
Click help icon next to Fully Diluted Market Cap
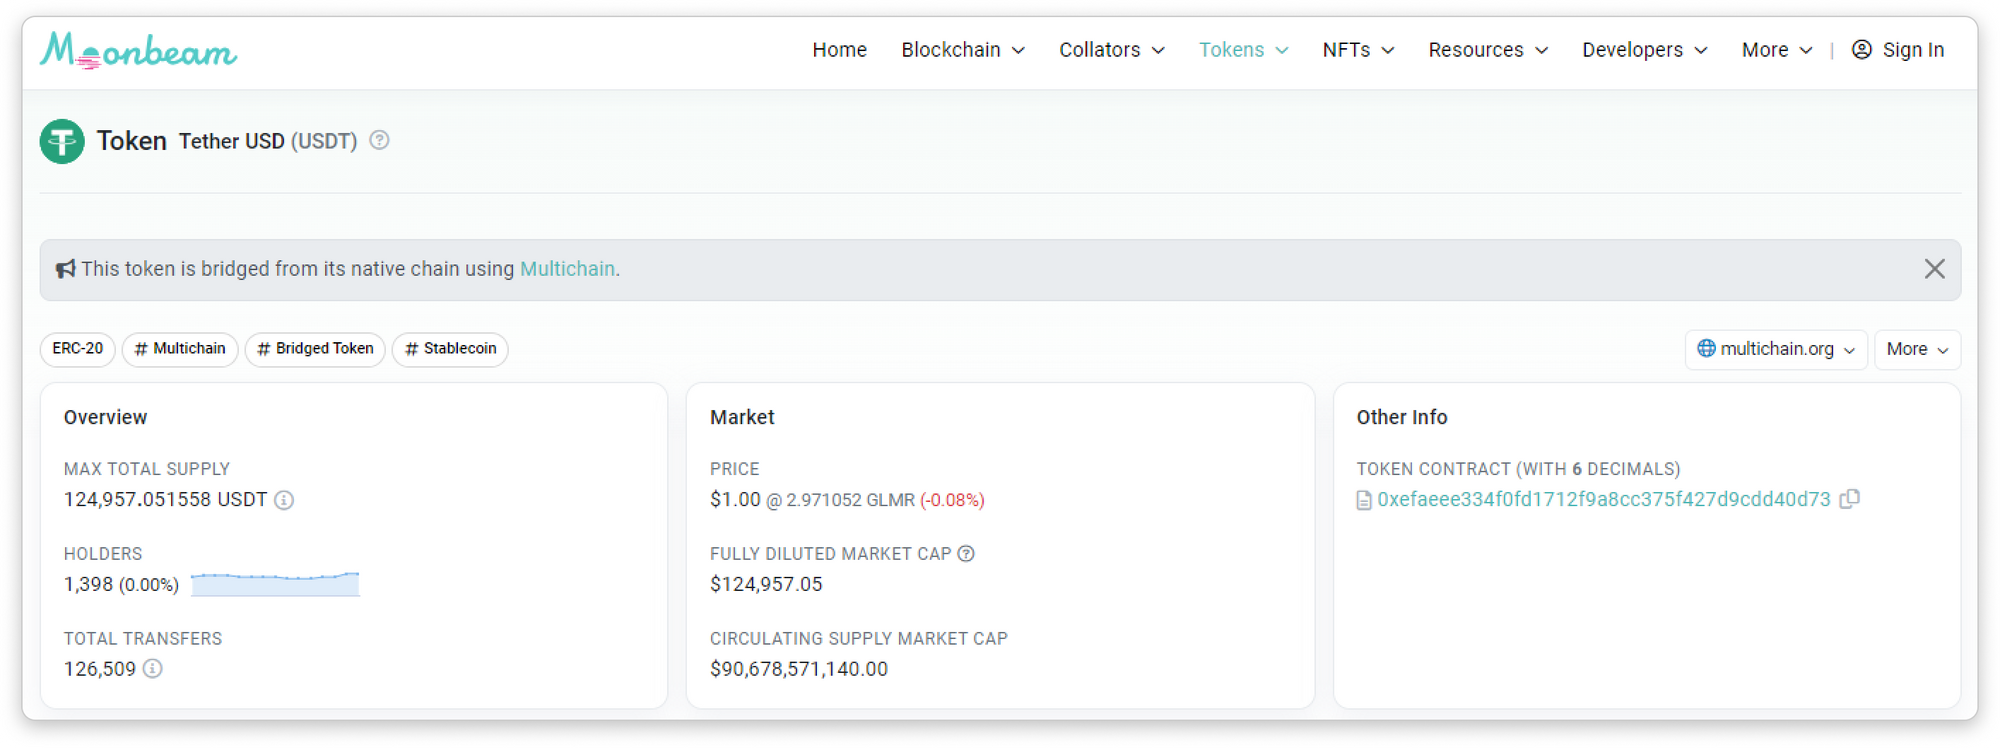pos(966,554)
